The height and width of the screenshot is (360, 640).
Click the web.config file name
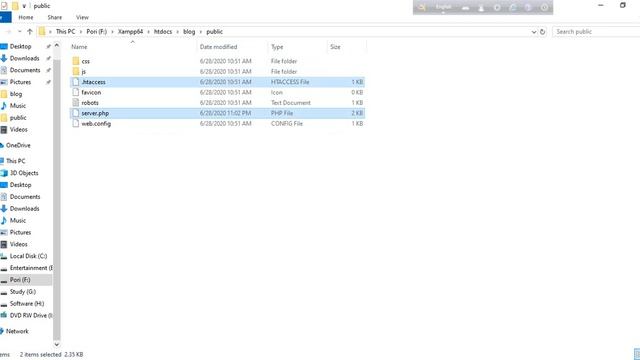96,124
